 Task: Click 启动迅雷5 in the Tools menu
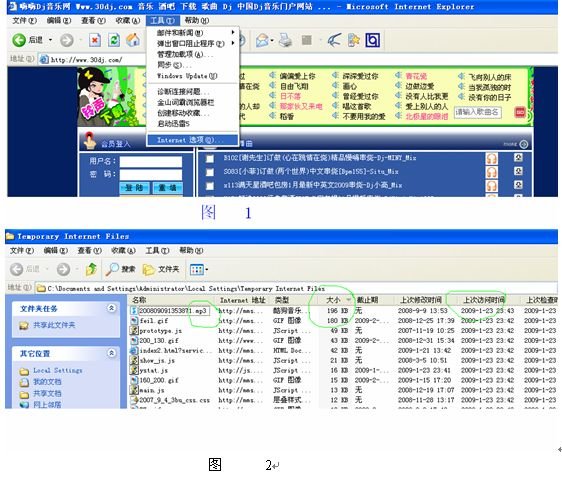click(x=193, y=124)
